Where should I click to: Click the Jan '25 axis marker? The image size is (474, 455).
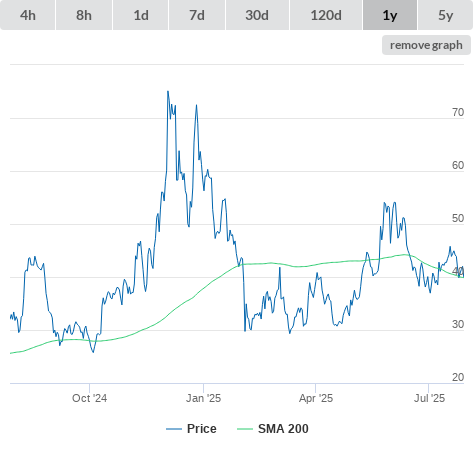pyautogui.click(x=203, y=398)
